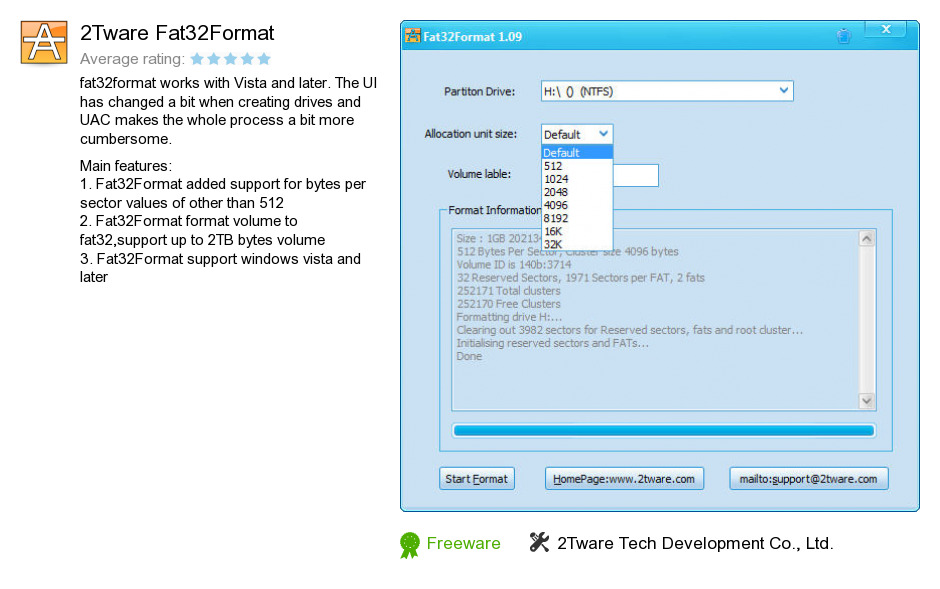Select 8192 allocation unit size

(577, 219)
